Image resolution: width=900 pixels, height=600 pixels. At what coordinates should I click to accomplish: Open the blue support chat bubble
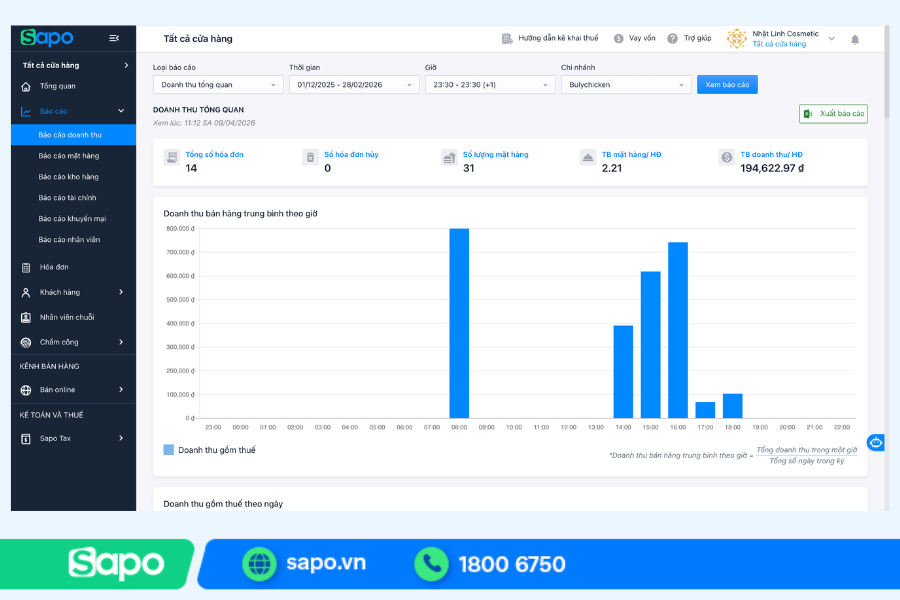click(x=876, y=442)
